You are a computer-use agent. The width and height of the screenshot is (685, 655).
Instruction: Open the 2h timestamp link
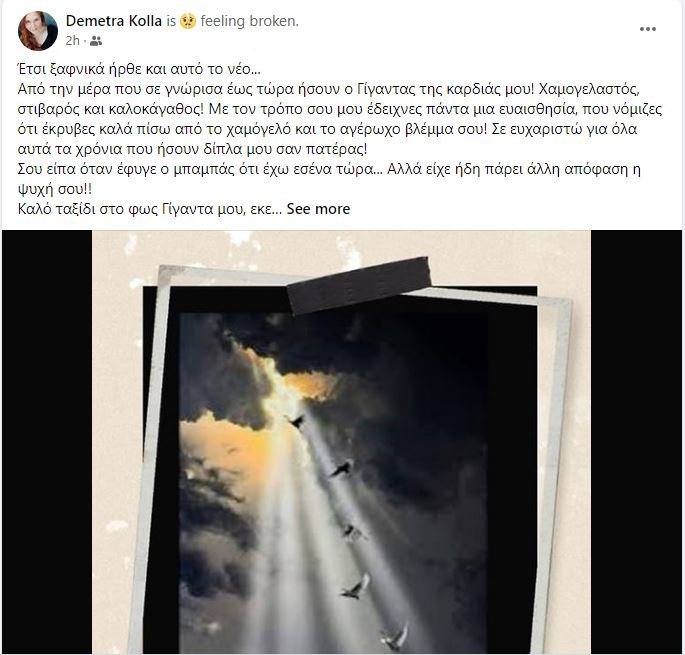(72, 41)
